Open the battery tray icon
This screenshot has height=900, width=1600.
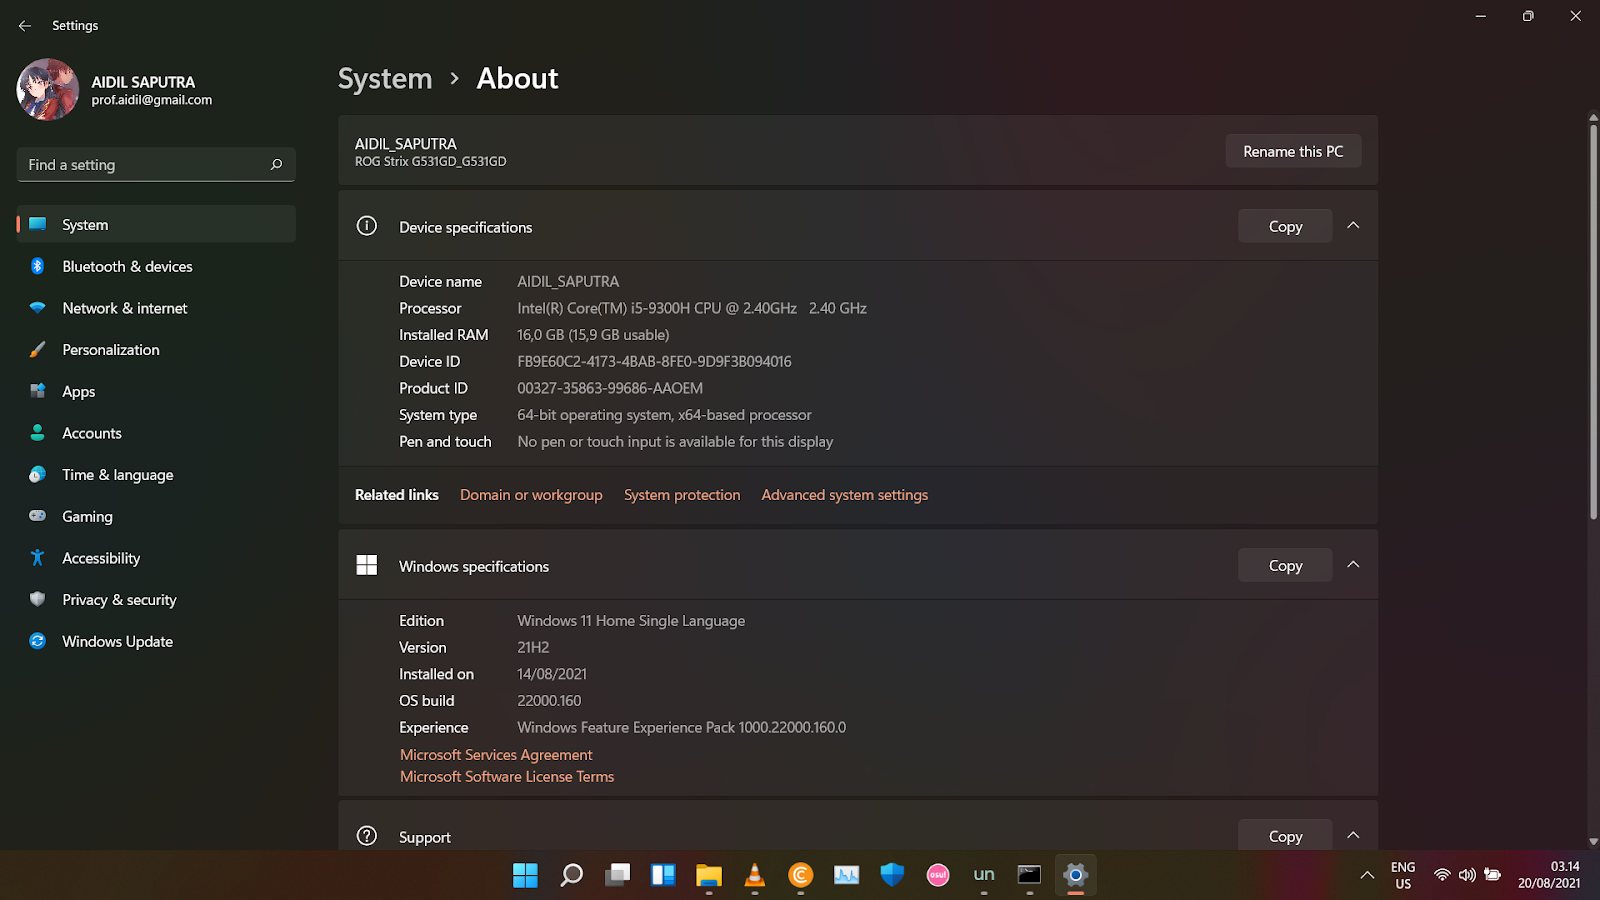point(1492,875)
